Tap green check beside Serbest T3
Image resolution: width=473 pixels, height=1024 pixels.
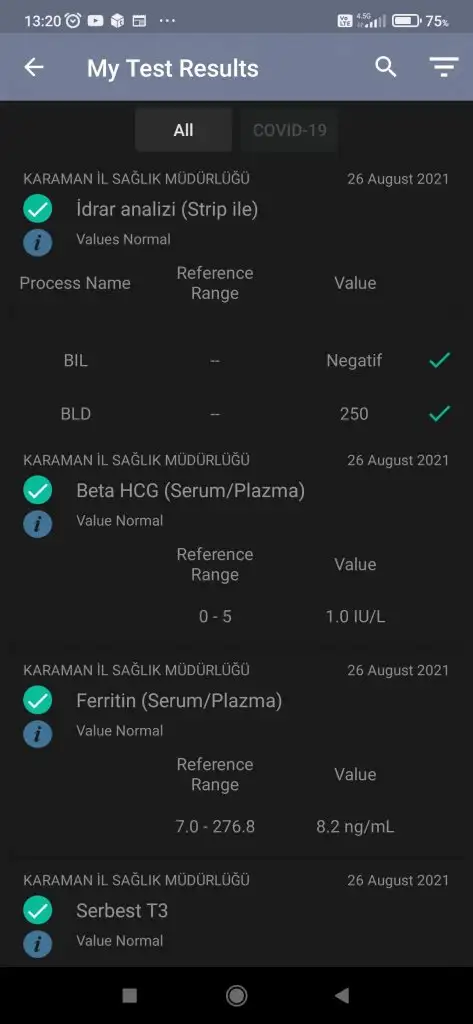(x=38, y=911)
